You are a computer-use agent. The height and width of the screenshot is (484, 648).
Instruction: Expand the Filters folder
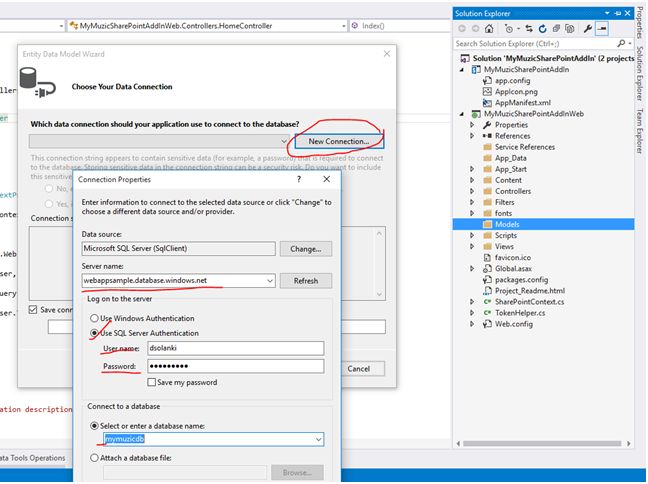coord(472,202)
